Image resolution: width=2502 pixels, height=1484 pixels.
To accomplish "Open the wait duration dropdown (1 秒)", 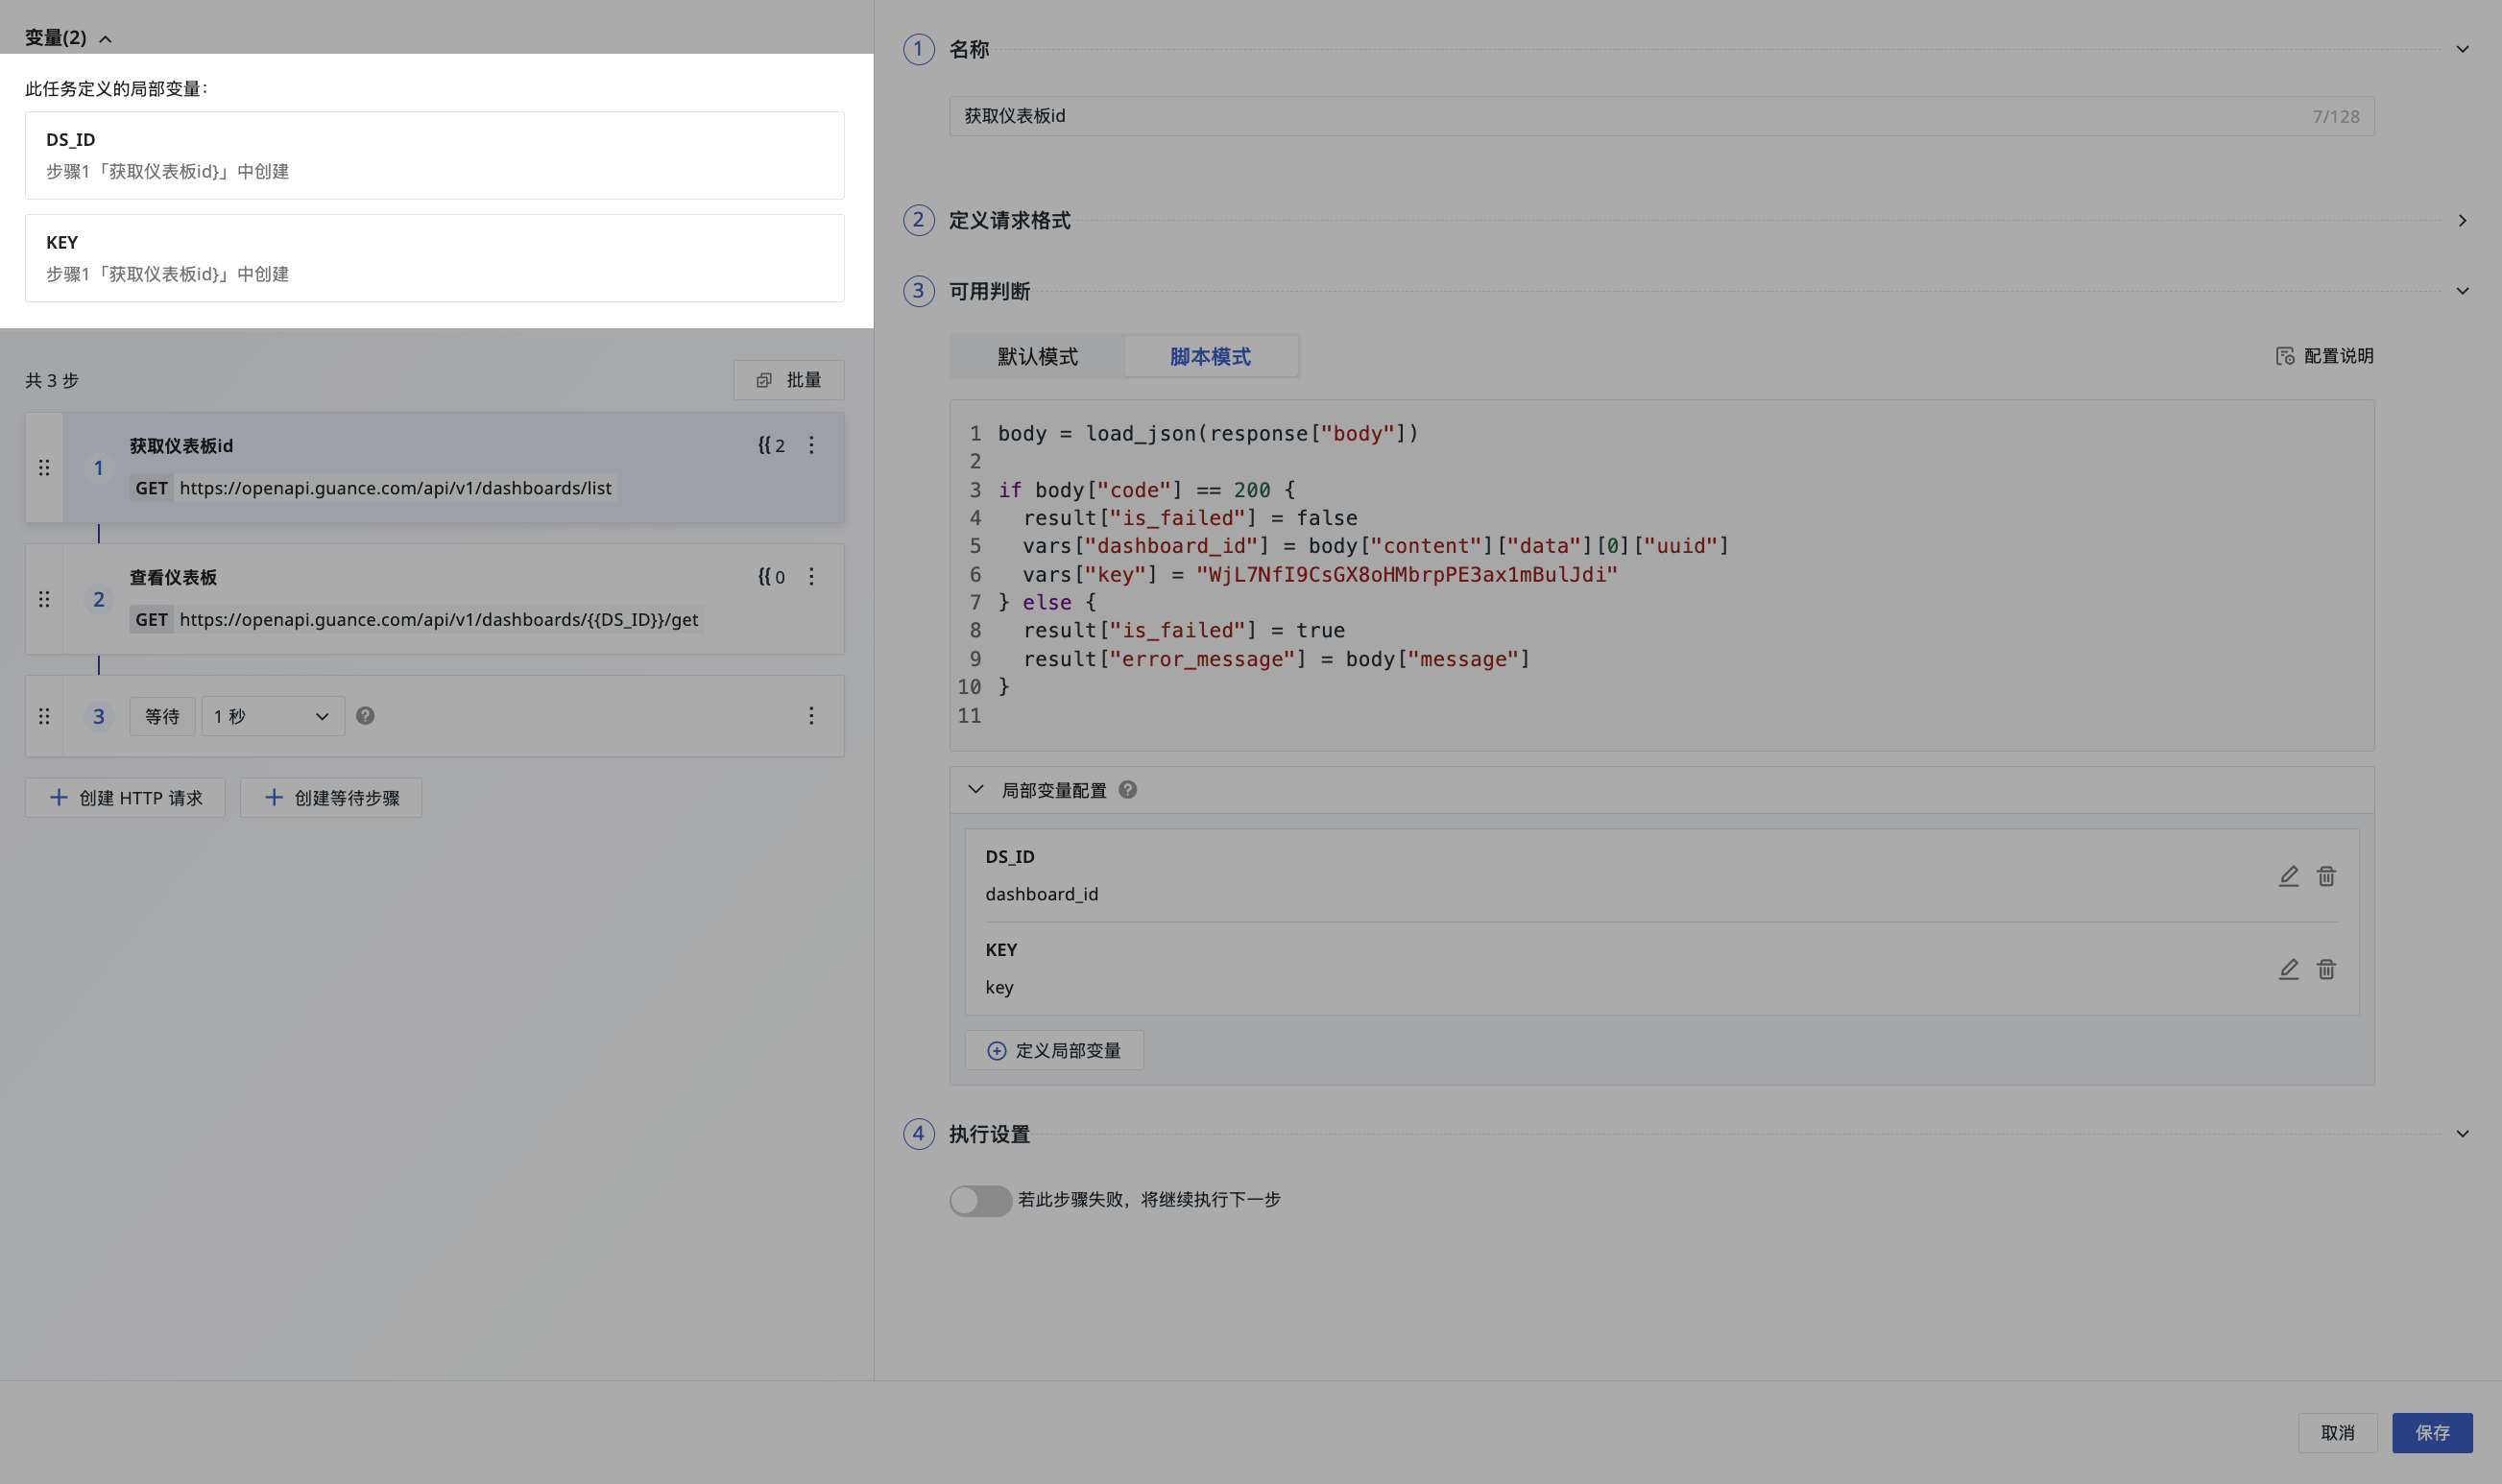I will (272, 716).
